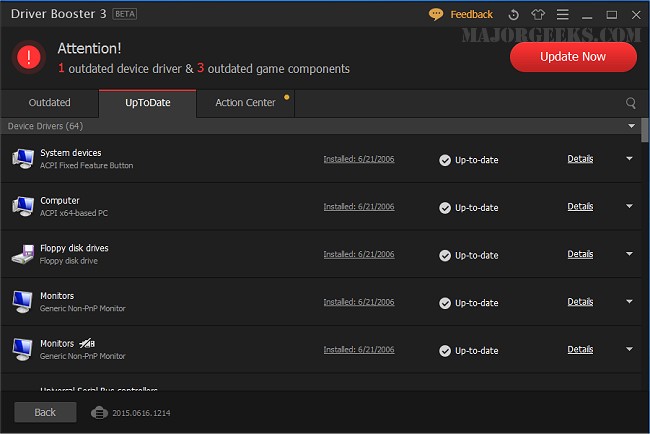The width and height of the screenshot is (650, 434).
Task: Click the System devices label
Action: point(70,153)
